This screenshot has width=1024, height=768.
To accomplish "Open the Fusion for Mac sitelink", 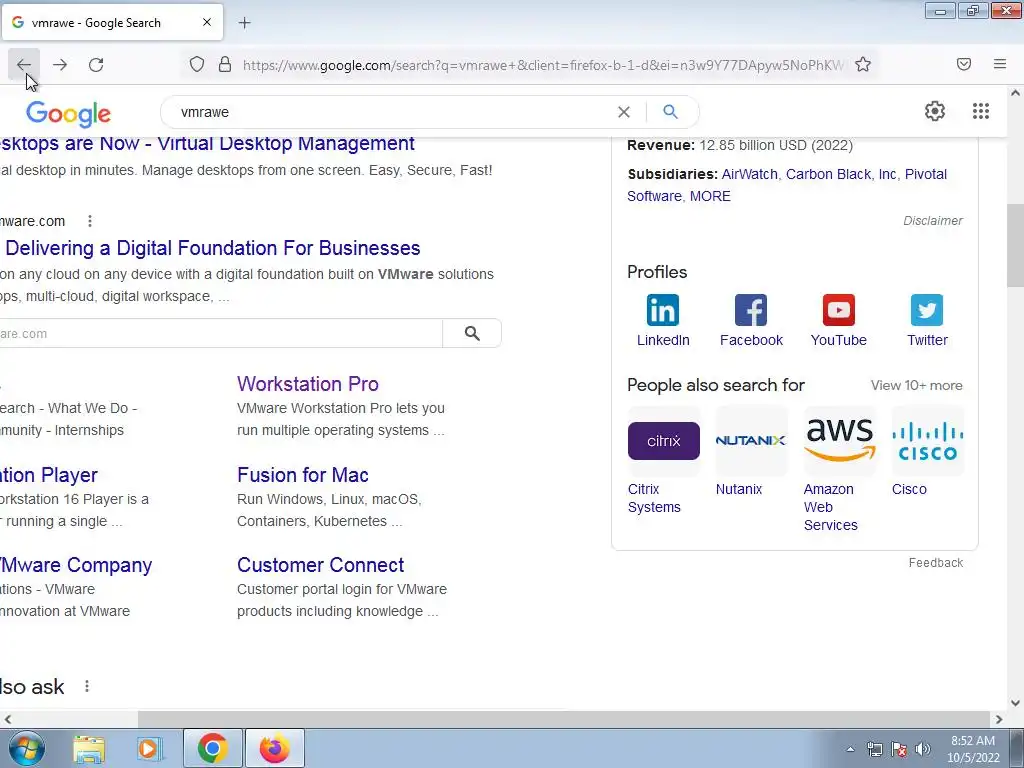I will coord(302,475).
